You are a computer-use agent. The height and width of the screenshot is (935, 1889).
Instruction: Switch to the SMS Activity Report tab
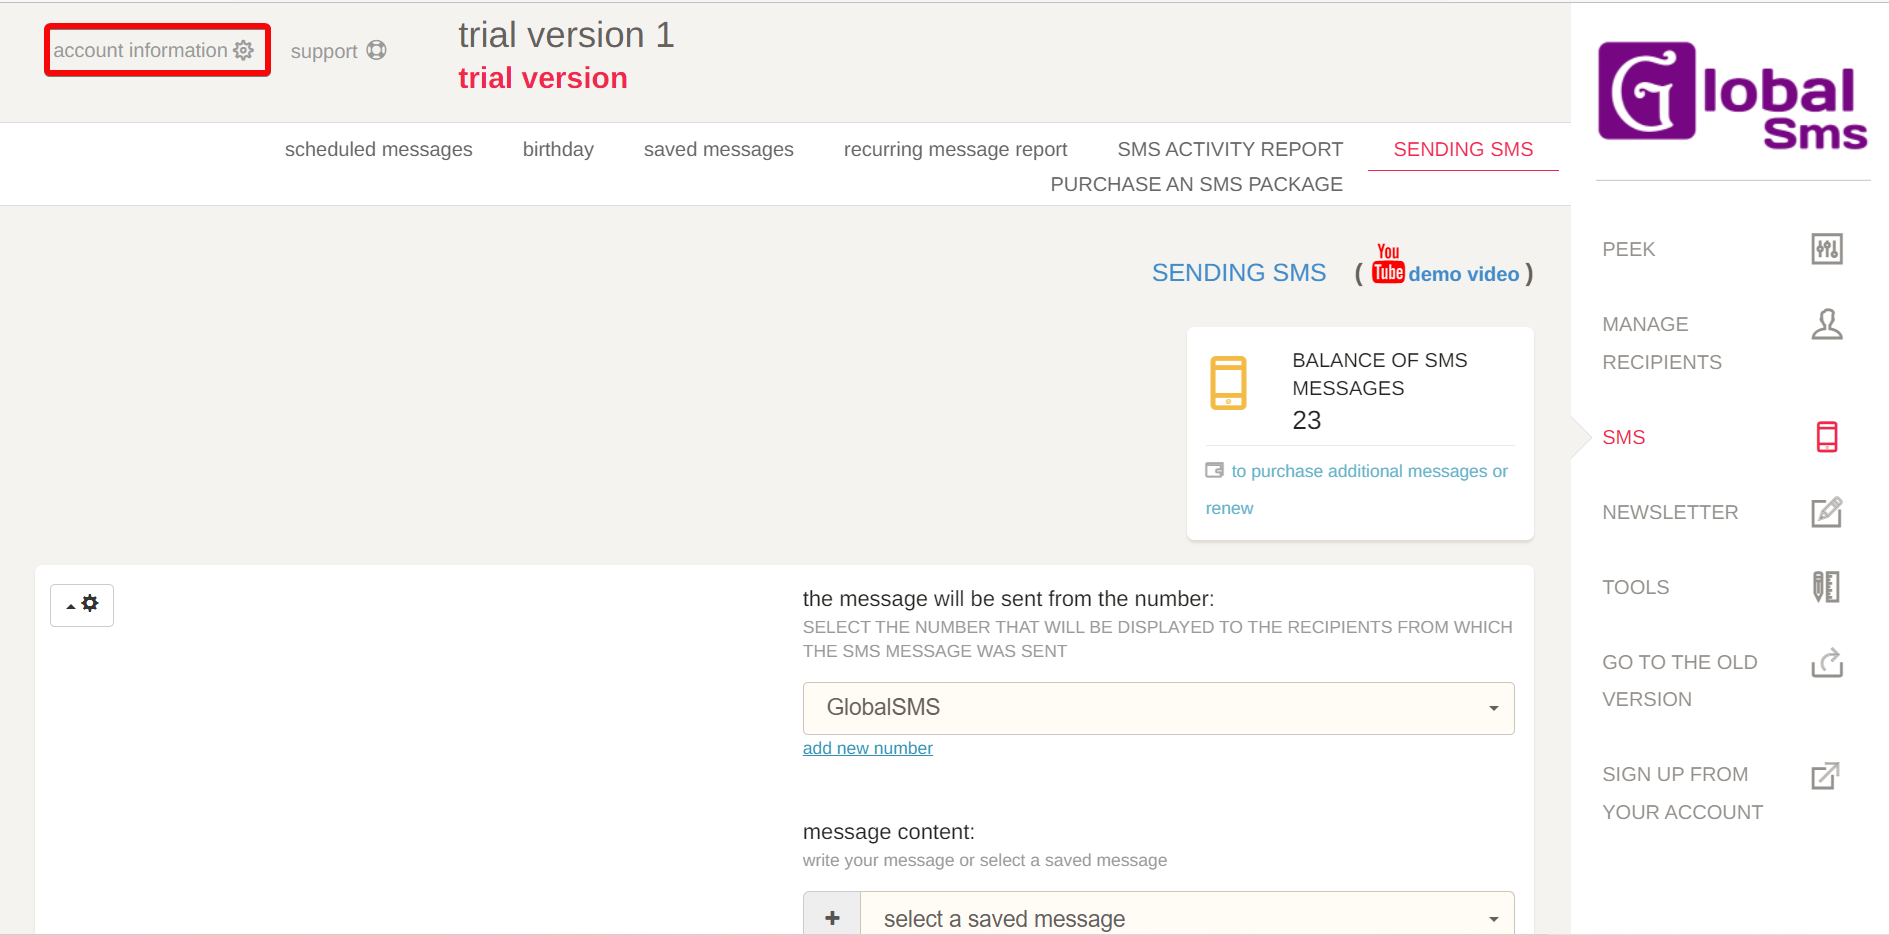(x=1229, y=149)
